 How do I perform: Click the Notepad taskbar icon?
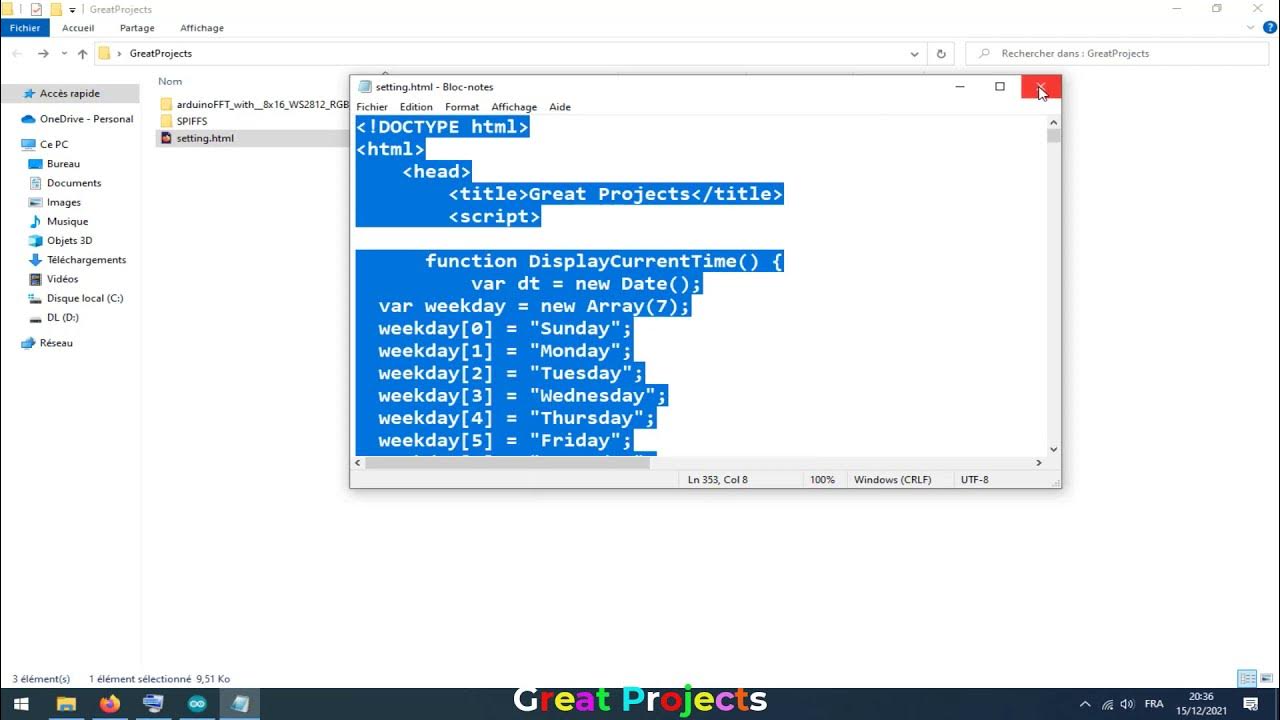[240, 704]
